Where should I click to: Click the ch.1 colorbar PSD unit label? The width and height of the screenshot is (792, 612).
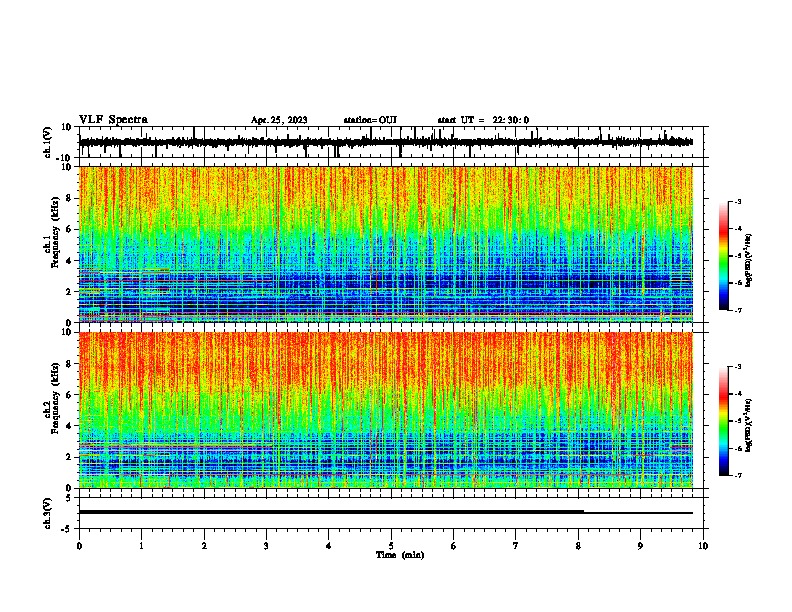click(x=749, y=261)
